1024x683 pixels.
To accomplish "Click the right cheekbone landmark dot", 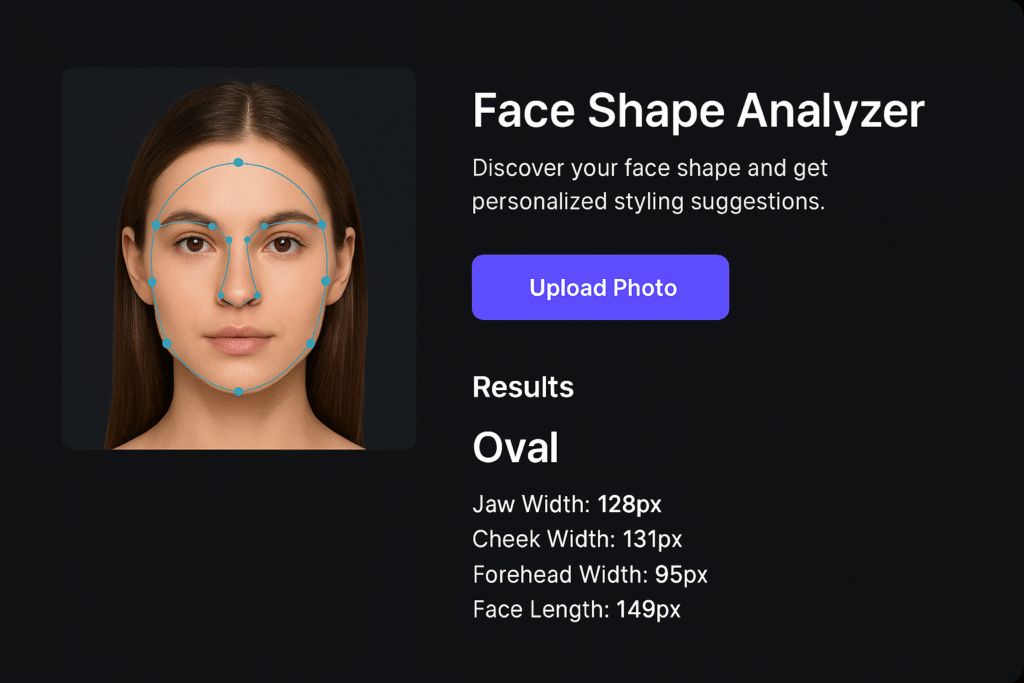I will tap(326, 281).
